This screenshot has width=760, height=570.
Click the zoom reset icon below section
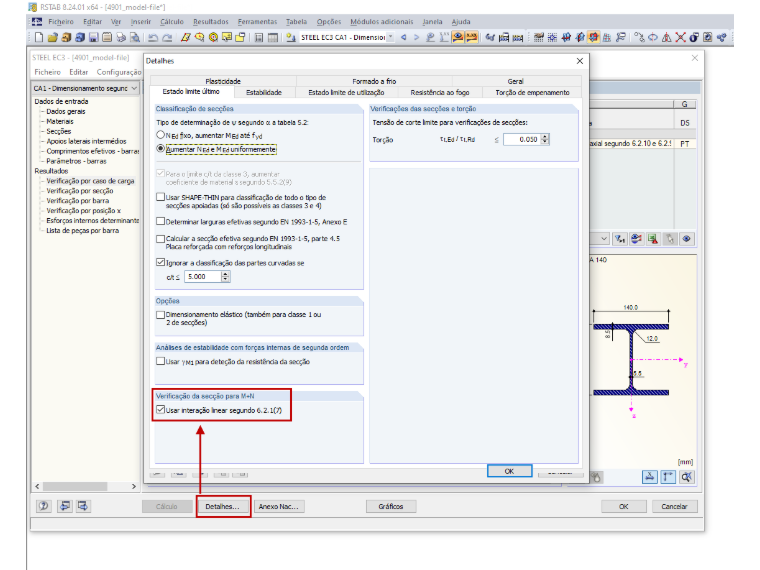[x=686, y=477]
